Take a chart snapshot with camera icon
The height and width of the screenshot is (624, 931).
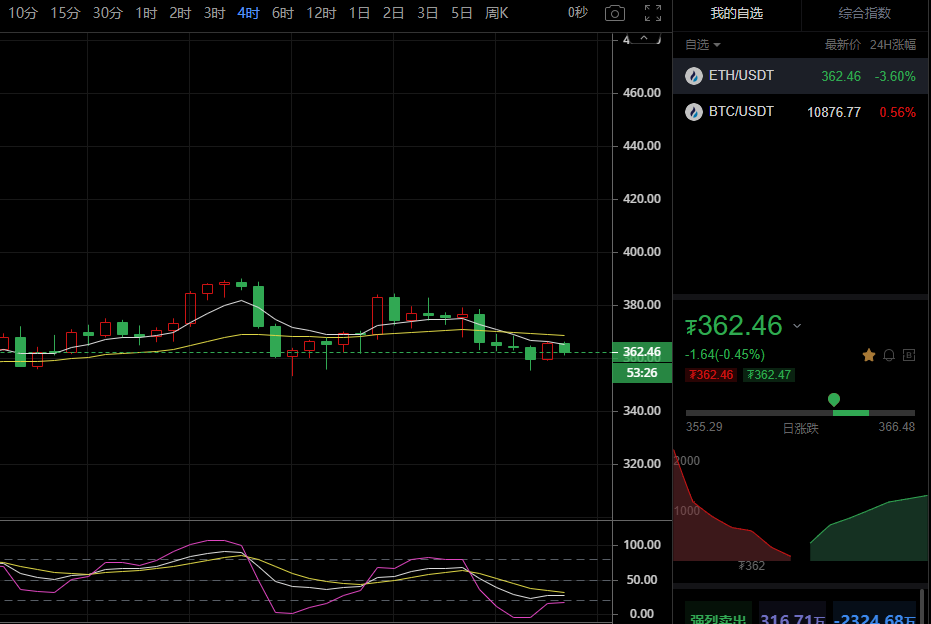point(615,13)
